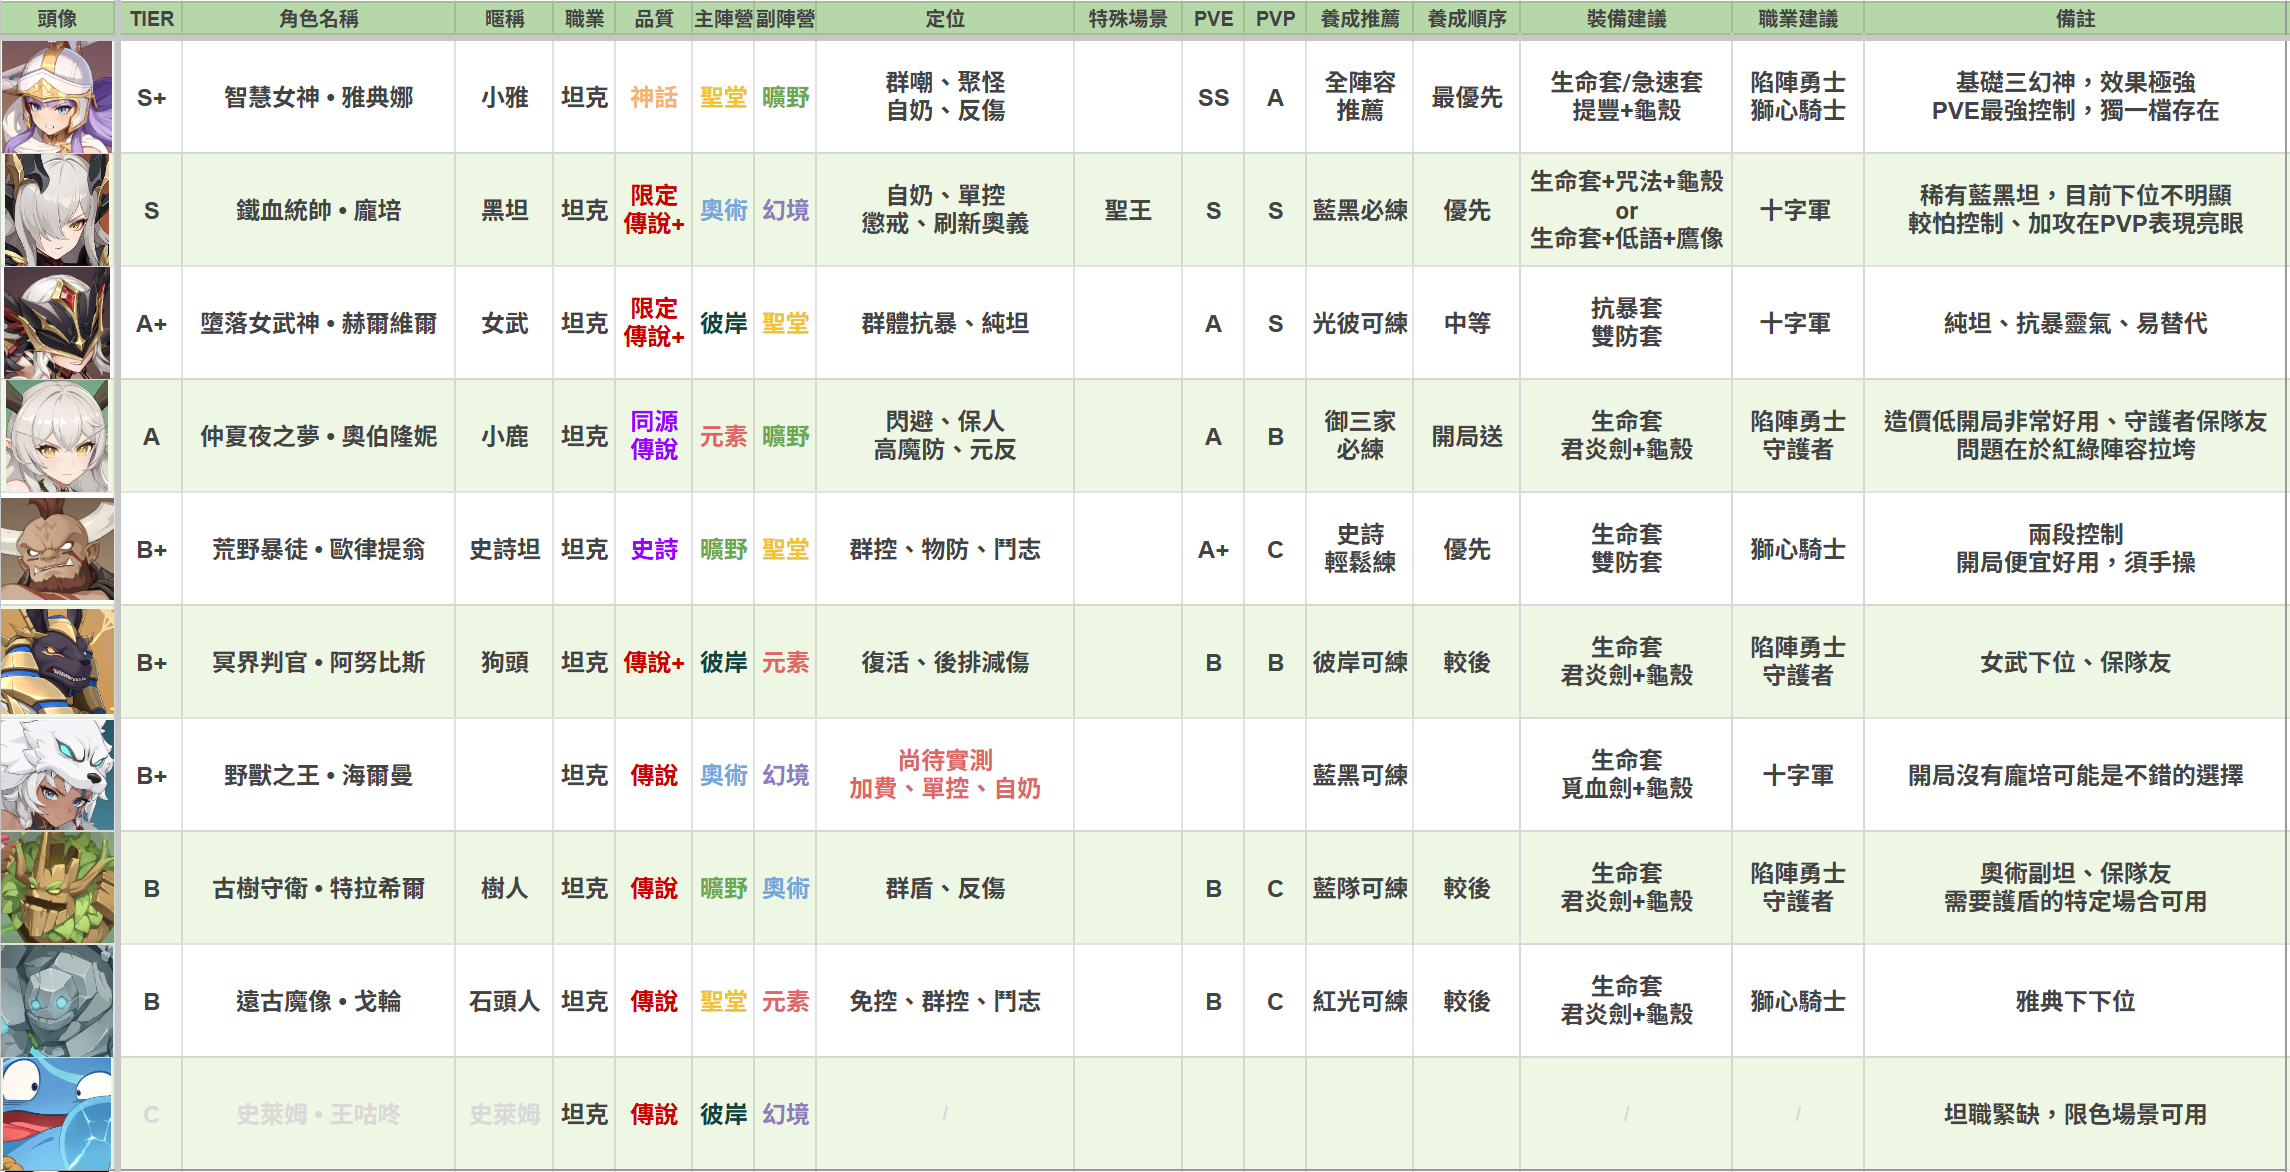Select the 職業 column header
This screenshot has height=1172, width=2290.
pos(584,19)
